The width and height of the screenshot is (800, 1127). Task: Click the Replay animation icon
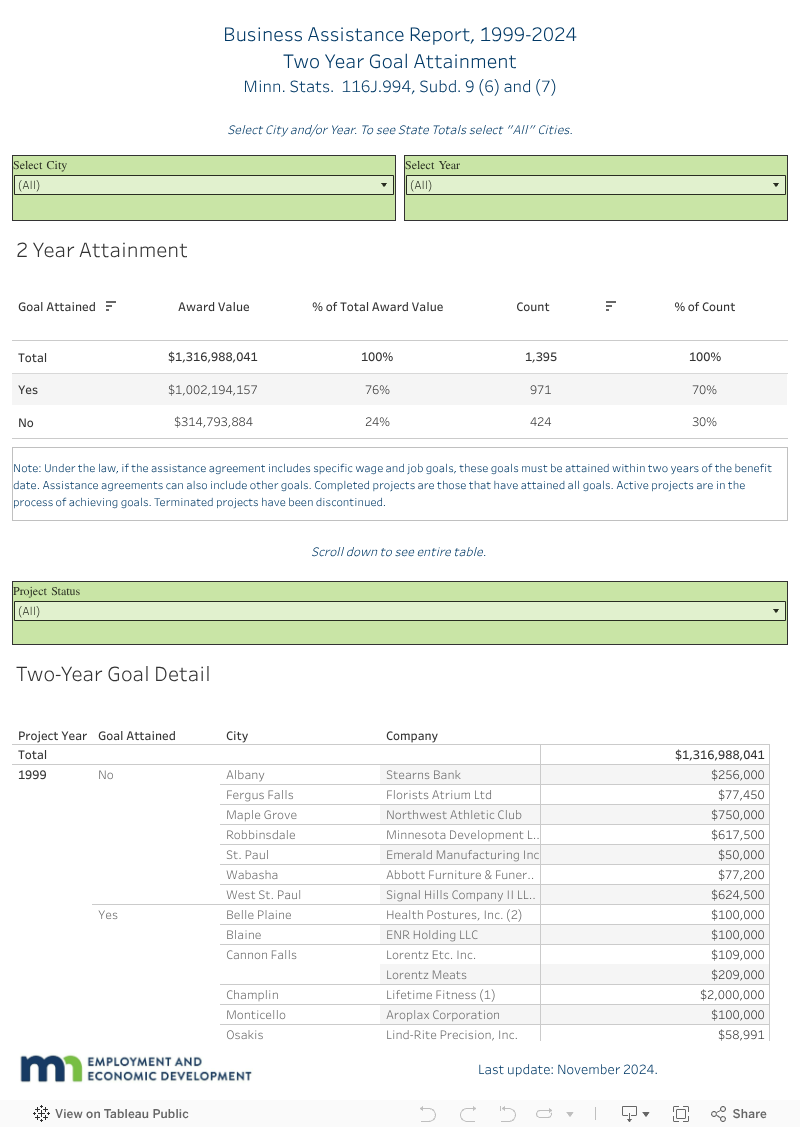click(545, 1114)
